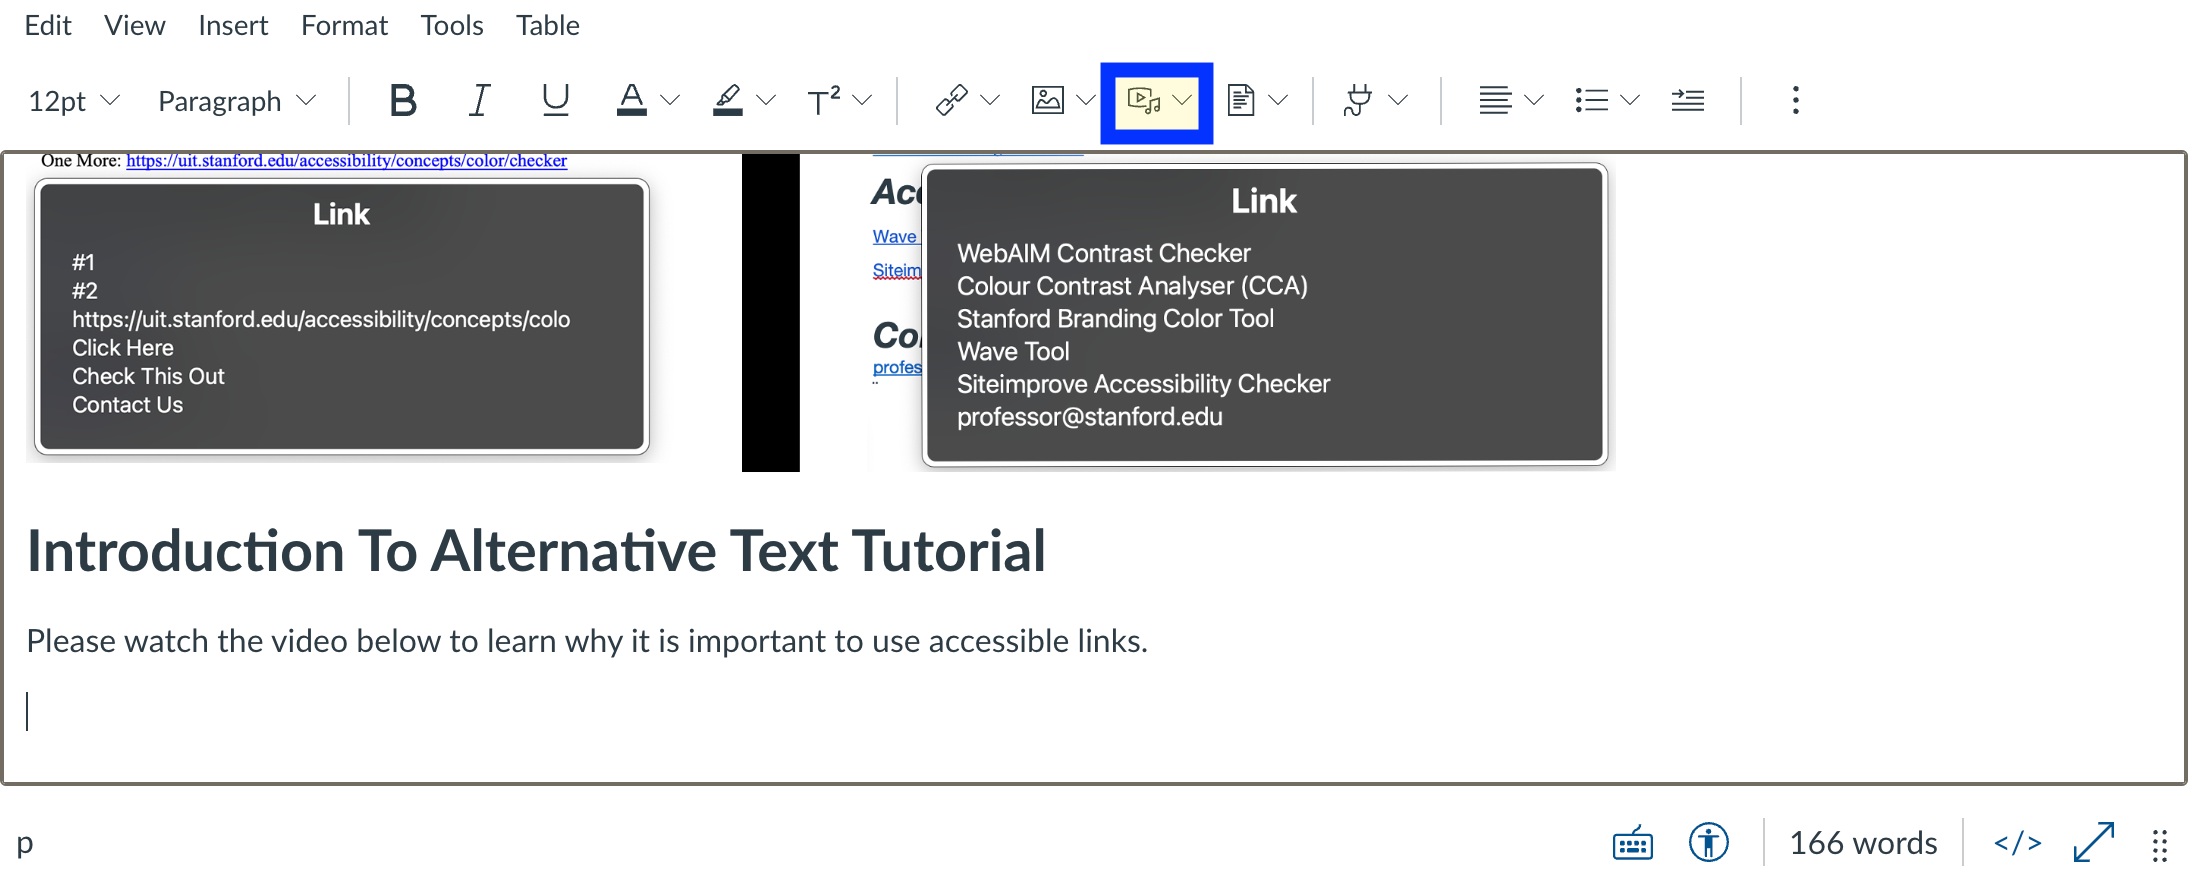Image resolution: width=2200 pixels, height=884 pixels.
Task: Expand alignment options arrow
Action: click(x=1534, y=100)
